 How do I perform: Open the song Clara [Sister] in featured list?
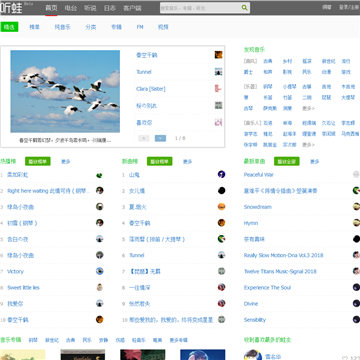(151, 89)
